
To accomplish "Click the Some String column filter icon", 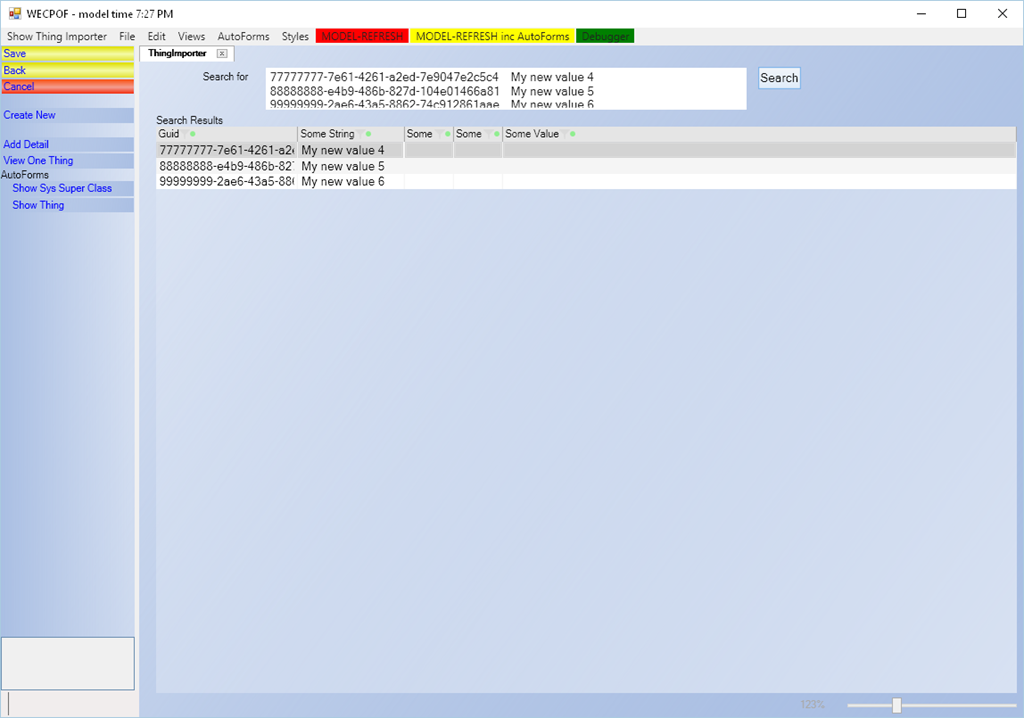I will pos(361,134).
